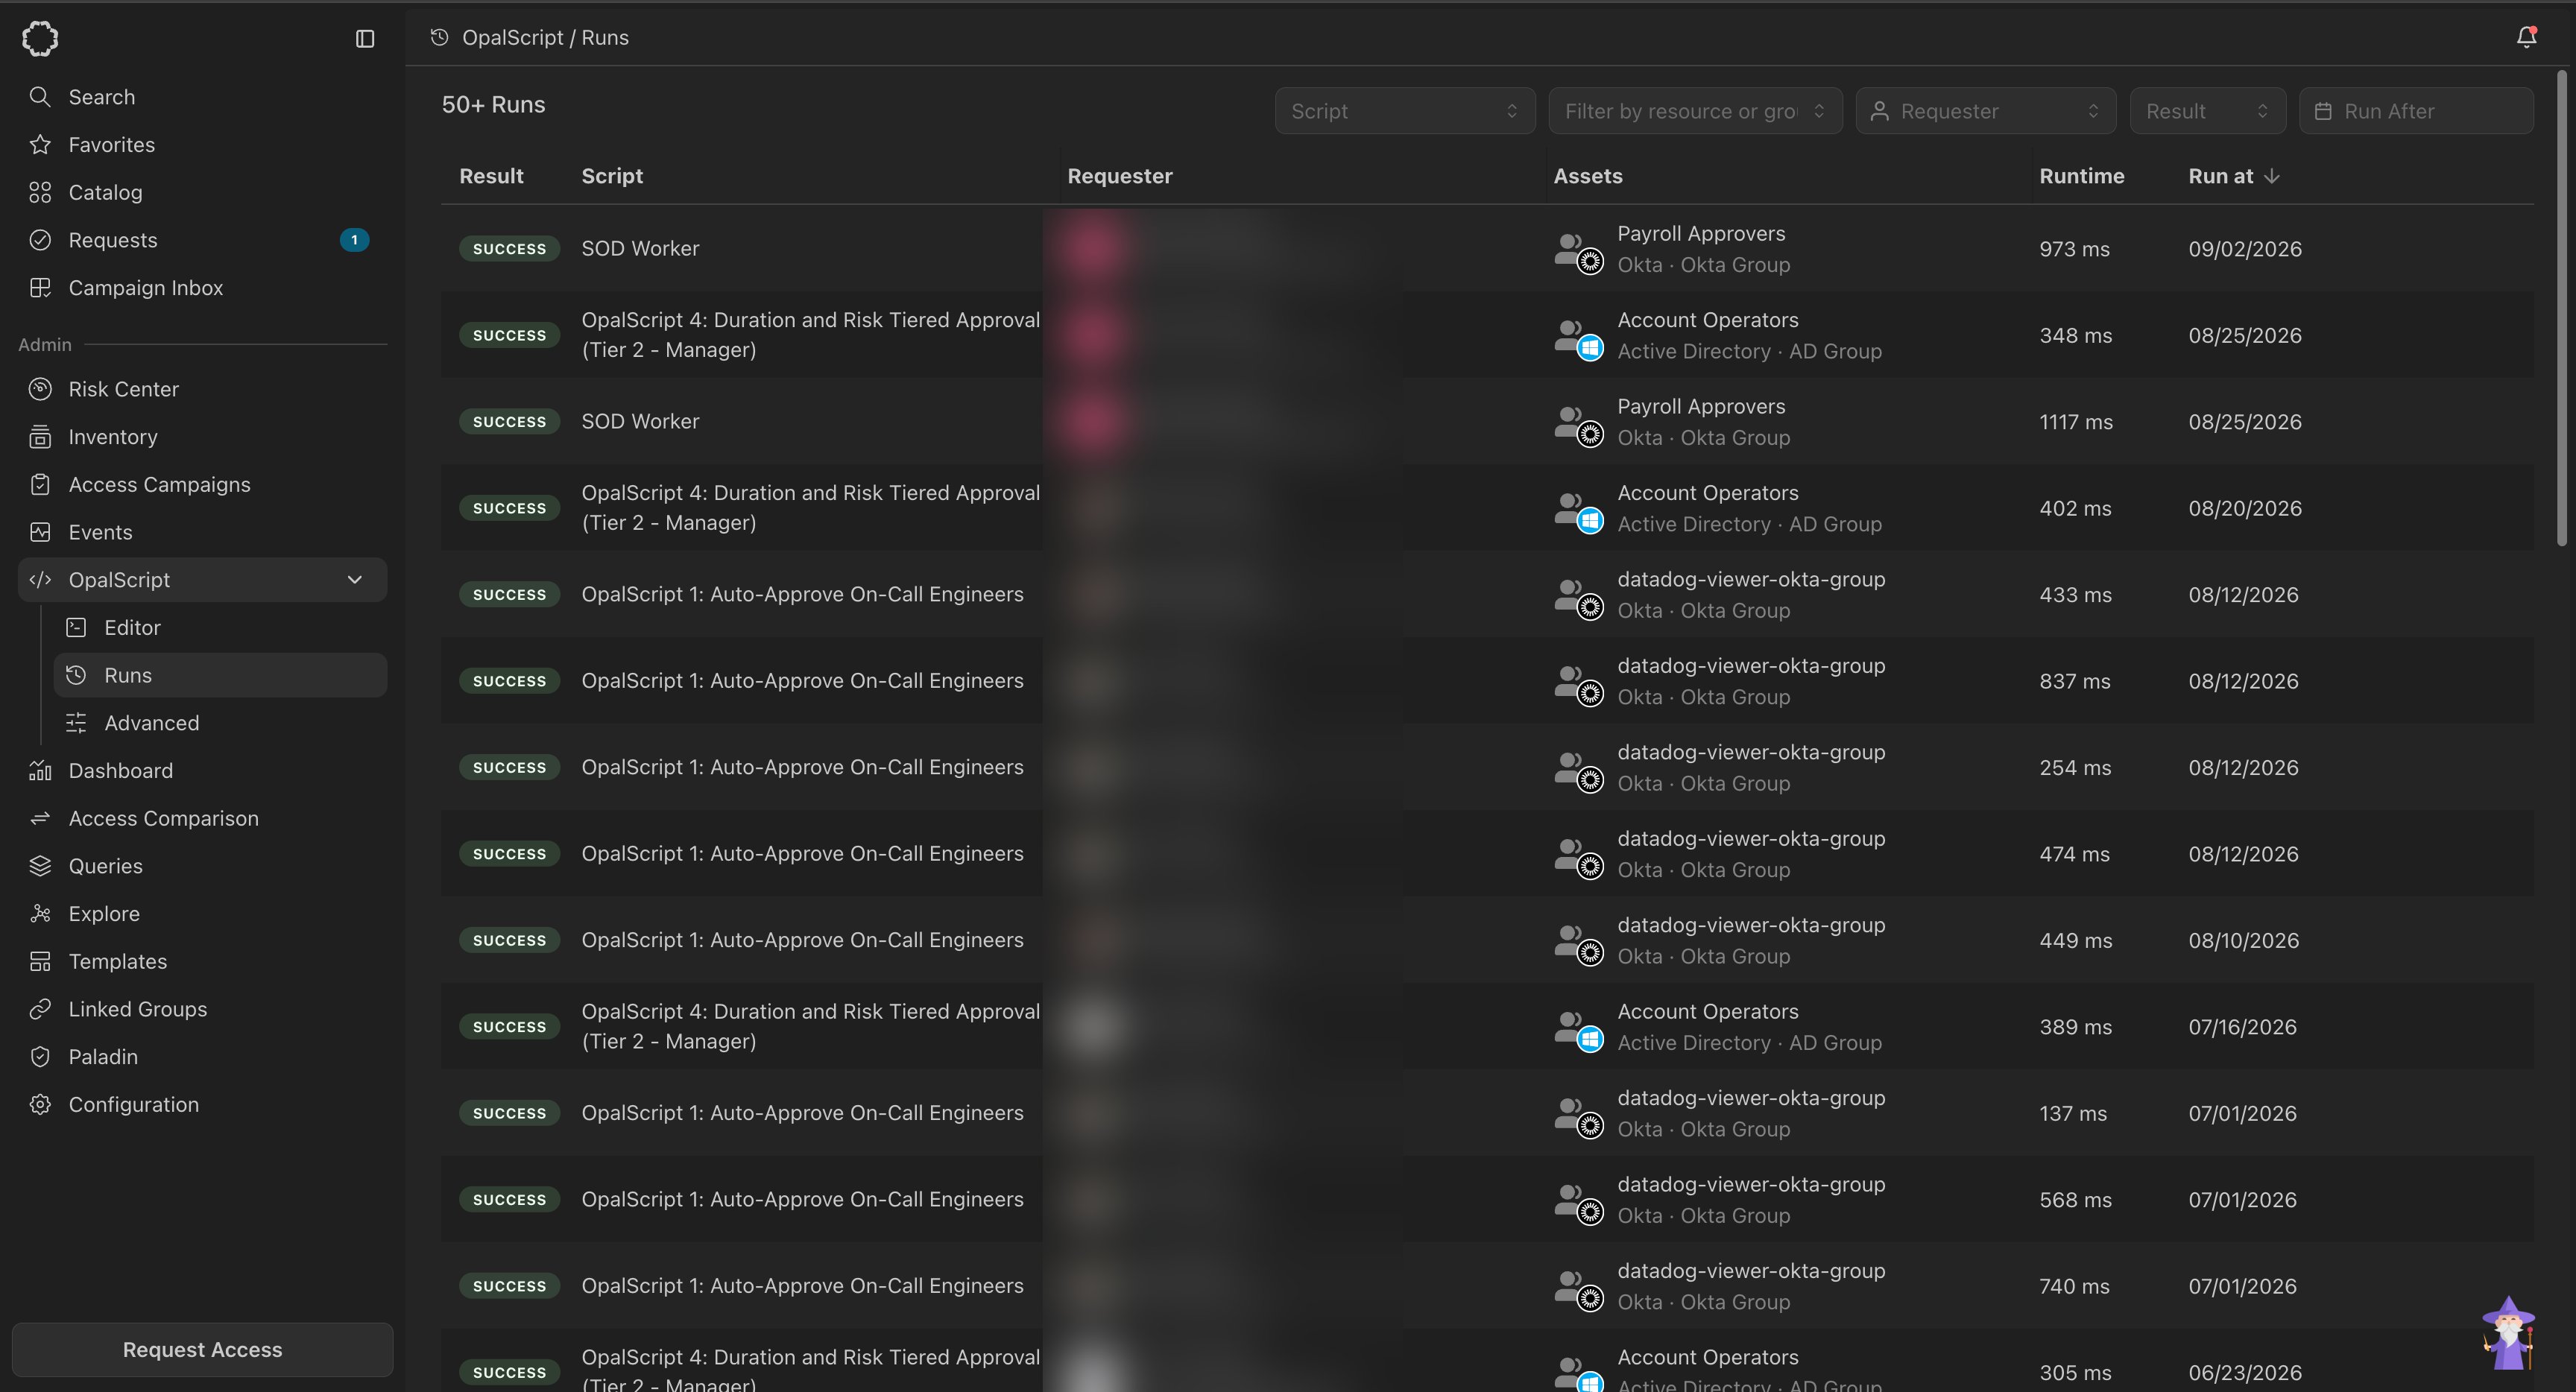Click the Queries layers icon
This screenshot has width=2576, height=1392.
click(x=40, y=866)
